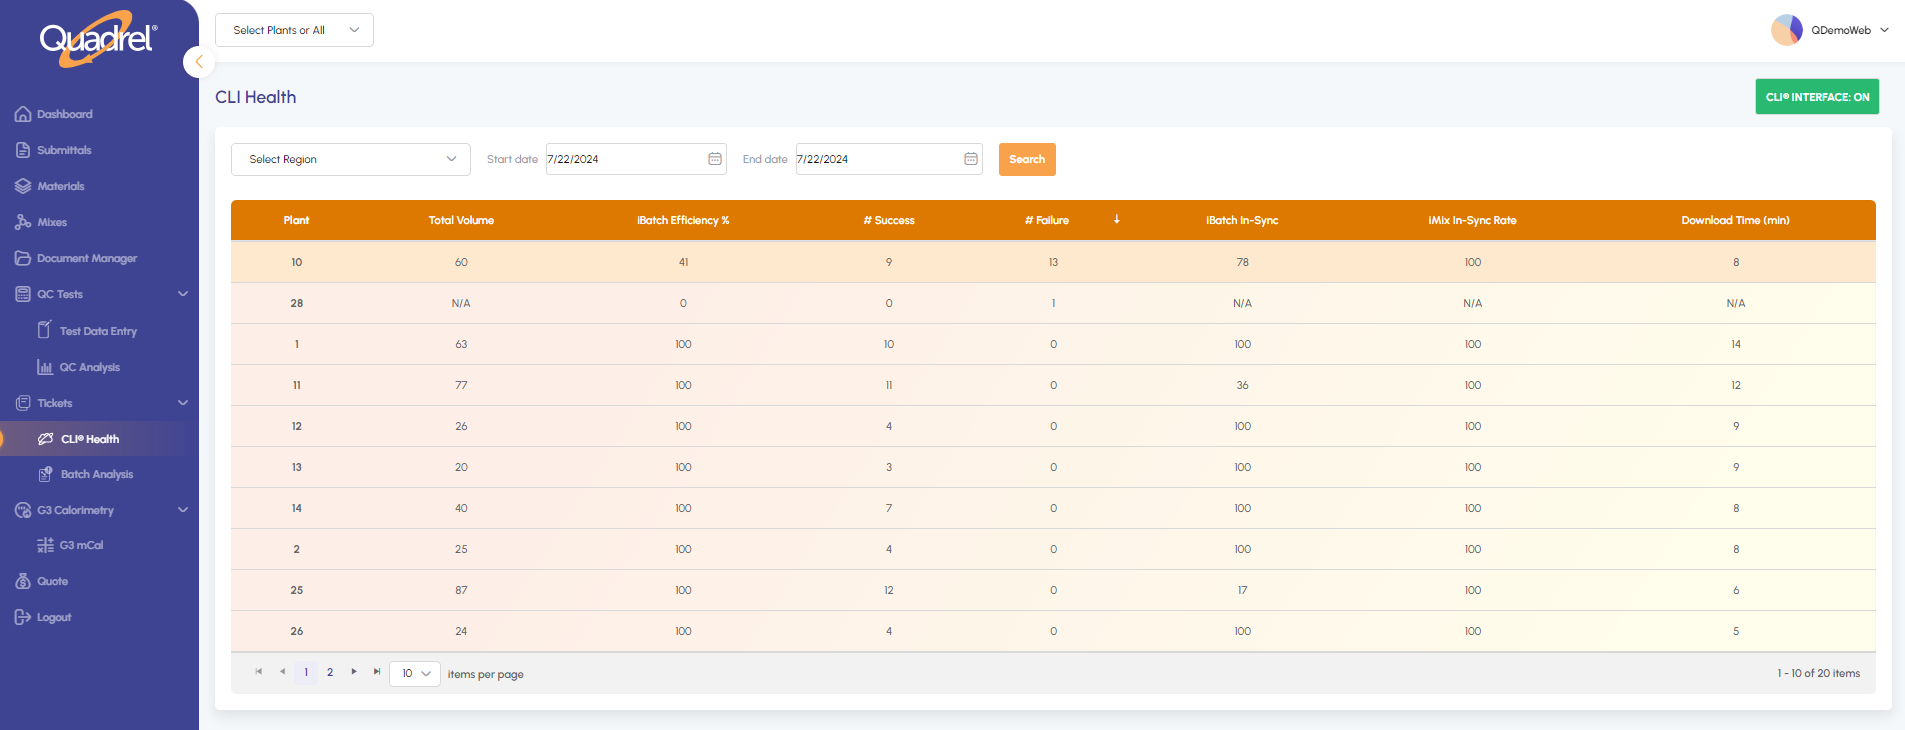Jump to the last page of results
This screenshot has width=1905, height=730.
coord(377,672)
